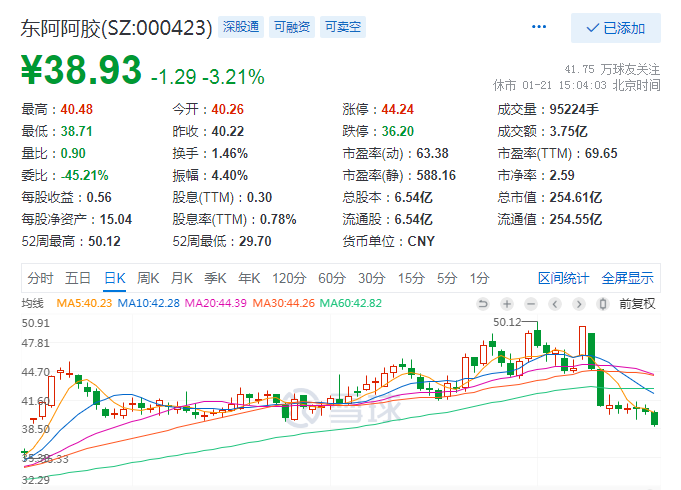Click the 可融资 tag
Image resolution: width=681 pixels, height=490 pixels.
pyautogui.click(x=292, y=27)
